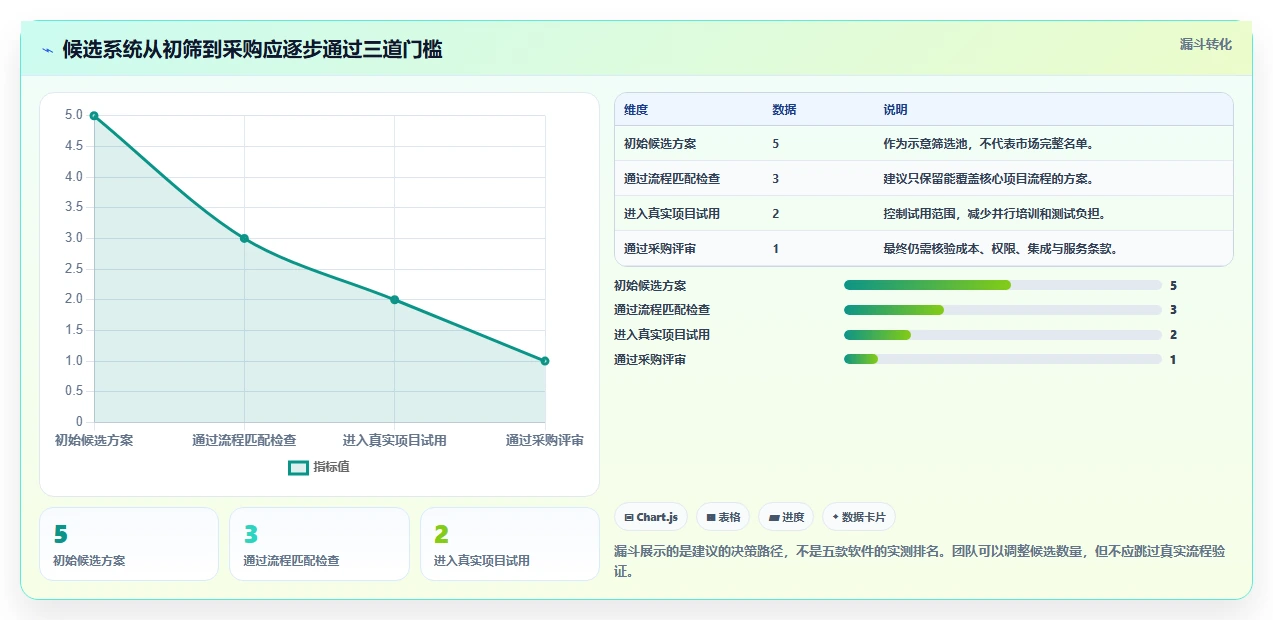The image size is (1273, 620).
Task: Select the 数据卡片 tag
Action: pyautogui.click(x=859, y=517)
